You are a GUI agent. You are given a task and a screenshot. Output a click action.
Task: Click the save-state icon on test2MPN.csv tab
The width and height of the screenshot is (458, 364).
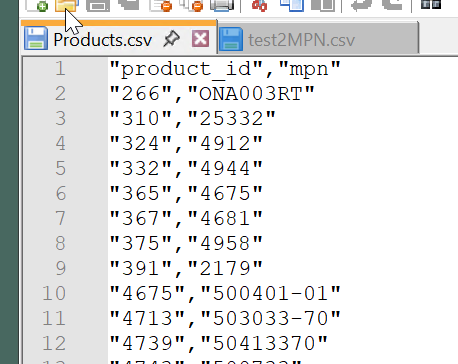231,39
